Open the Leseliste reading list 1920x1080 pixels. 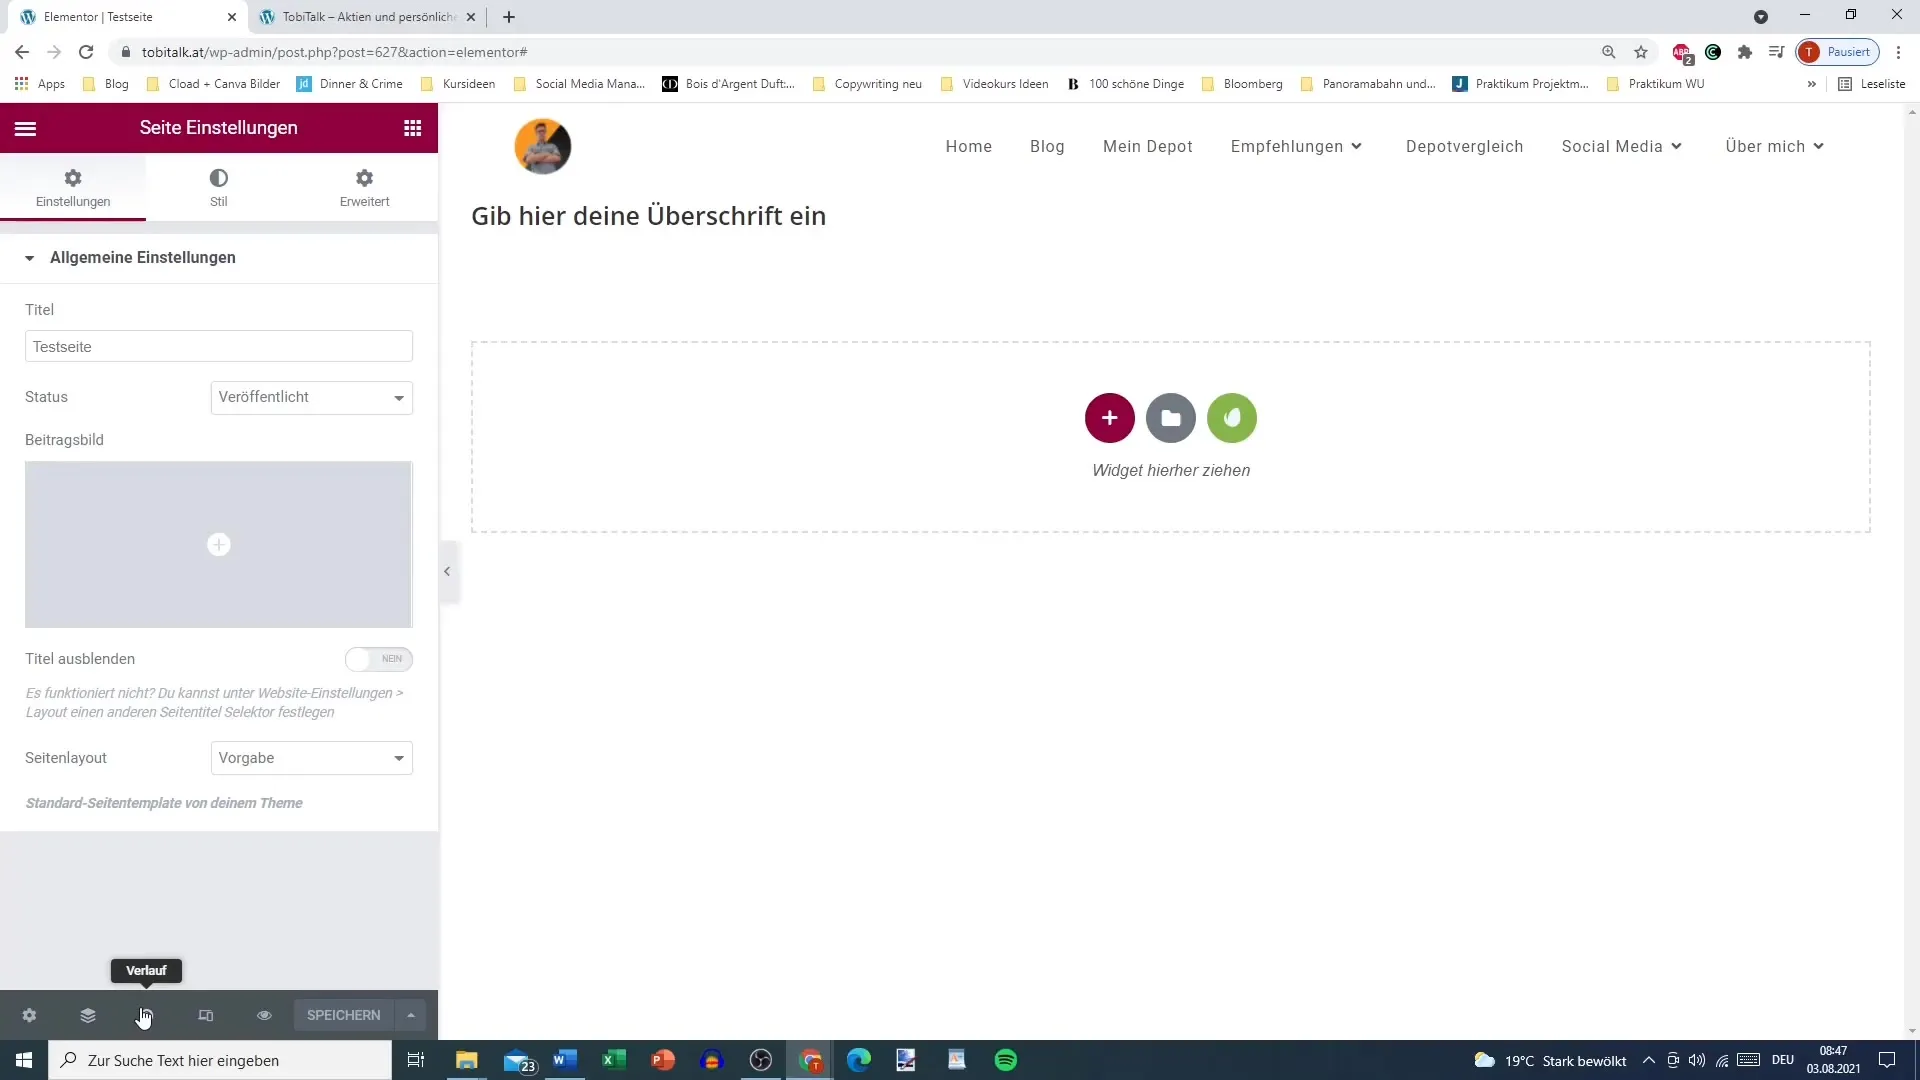[1872, 84]
